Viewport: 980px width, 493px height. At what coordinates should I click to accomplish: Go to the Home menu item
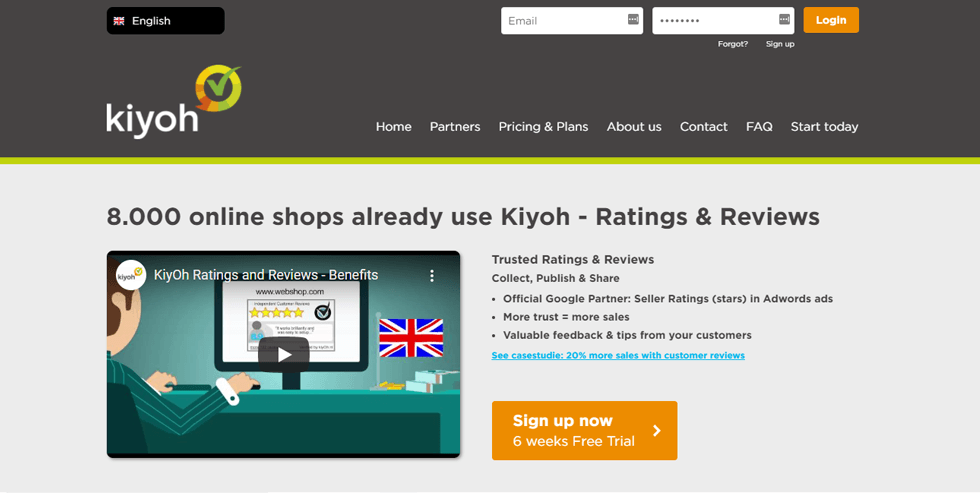coord(394,127)
